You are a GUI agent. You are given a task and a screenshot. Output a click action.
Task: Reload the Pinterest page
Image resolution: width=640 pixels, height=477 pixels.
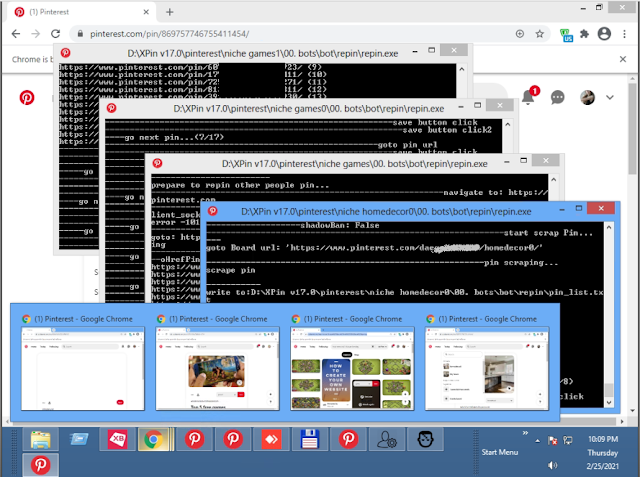[56, 34]
